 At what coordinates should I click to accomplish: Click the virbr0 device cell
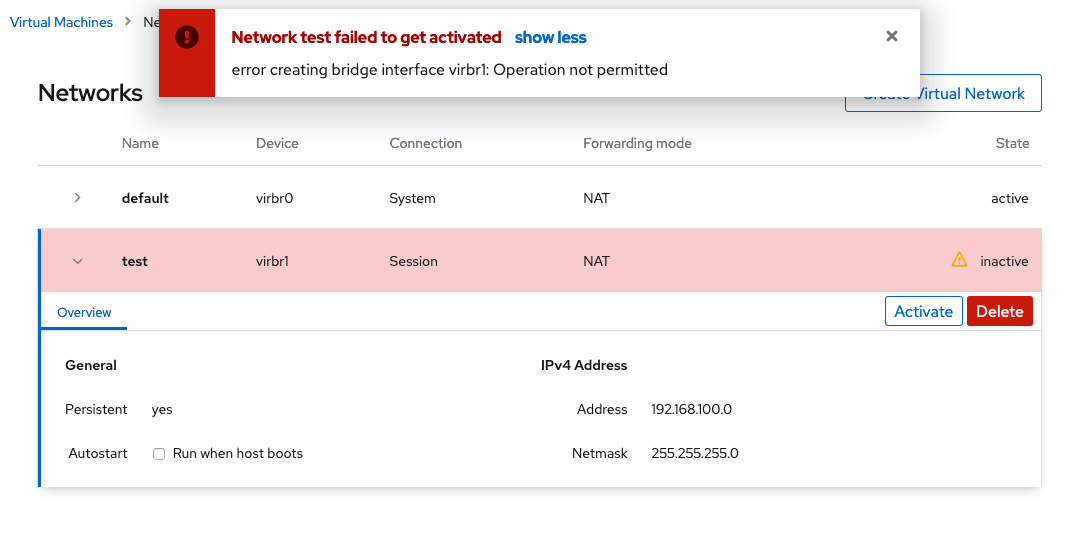point(274,198)
